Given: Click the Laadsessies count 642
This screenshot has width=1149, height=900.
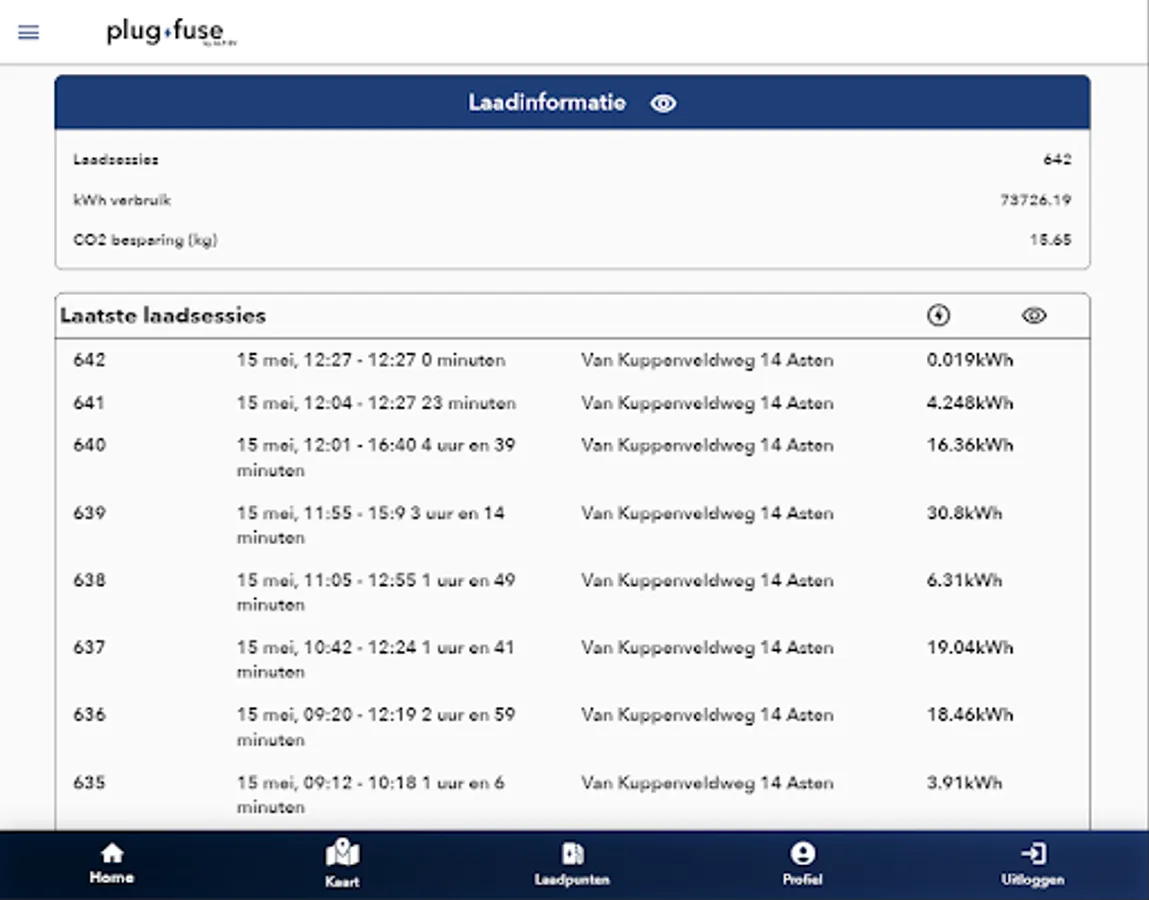Looking at the screenshot, I should point(1057,160).
